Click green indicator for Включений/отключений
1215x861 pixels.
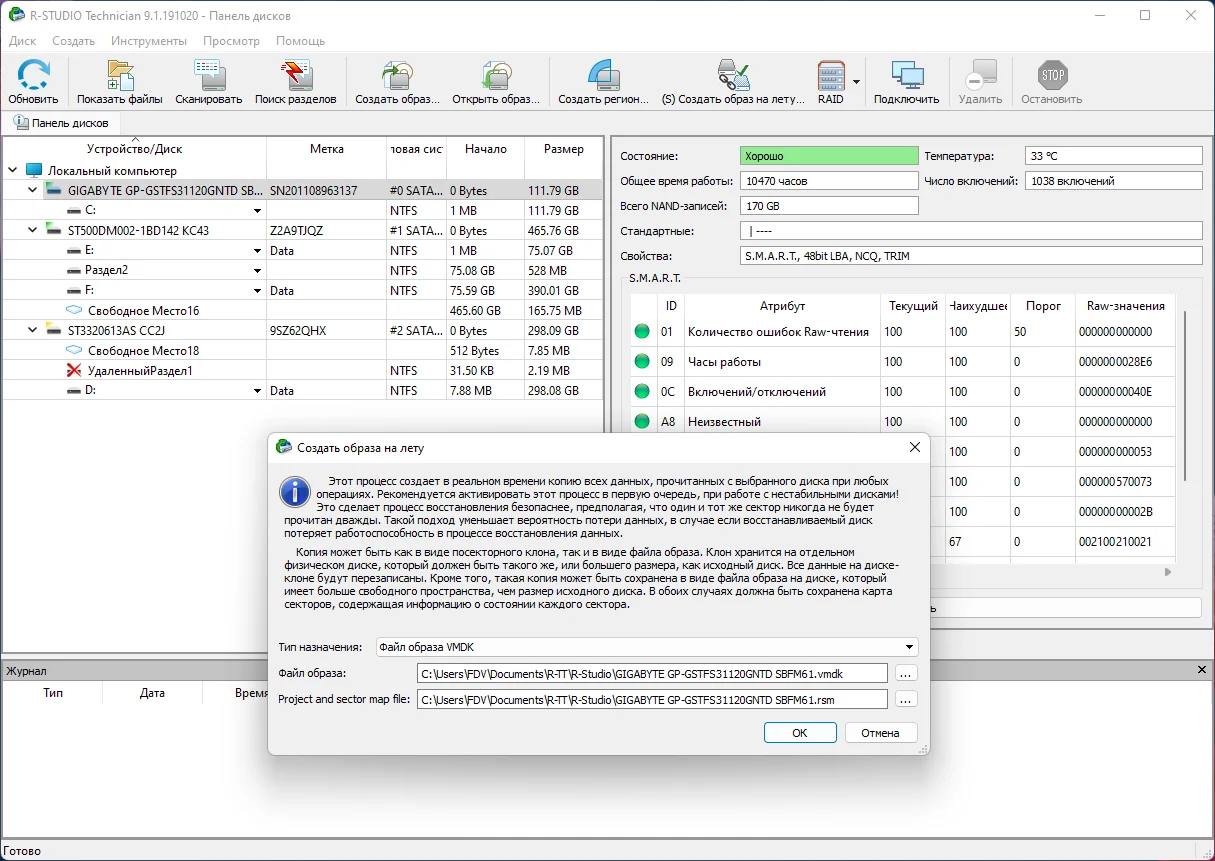pyautogui.click(x=642, y=392)
